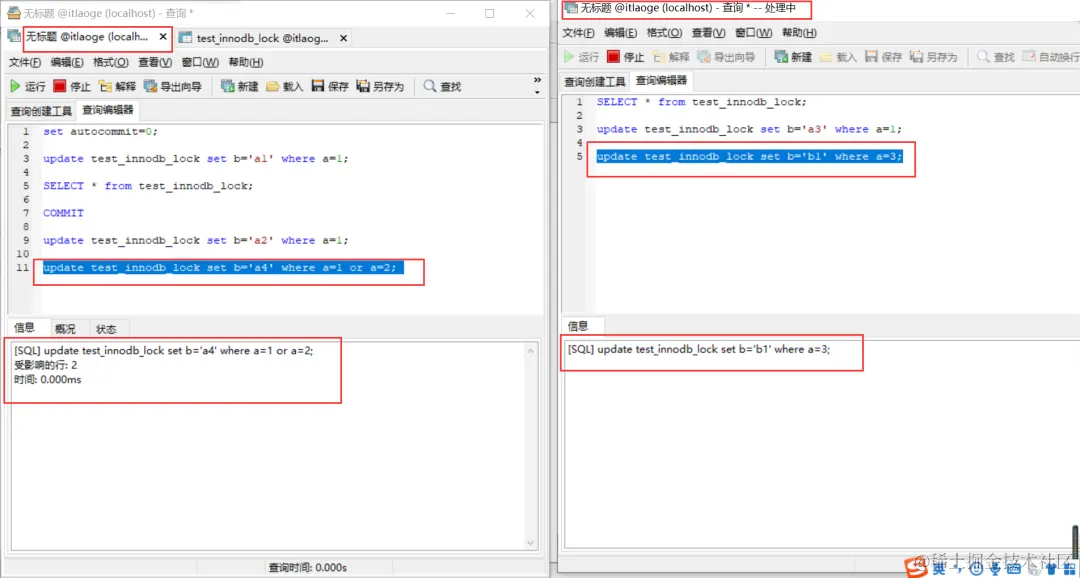Open 窗口(W) menu in right window
Image resolution: width=1080 pixels, height=578 pixels.
(754, 33)
